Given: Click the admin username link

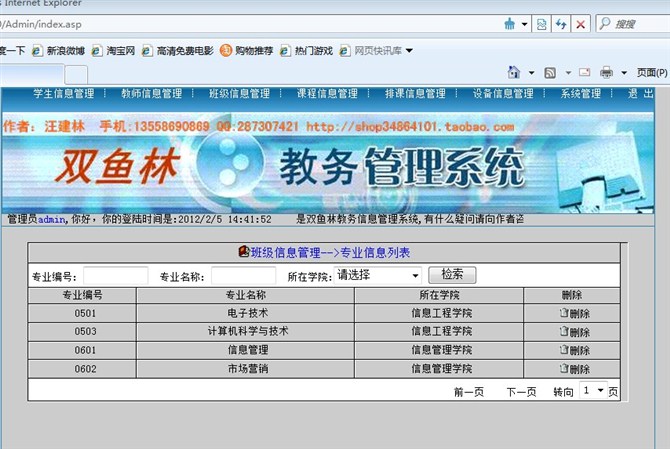Looking at the screenshot, I should click(x=52, y=220).
